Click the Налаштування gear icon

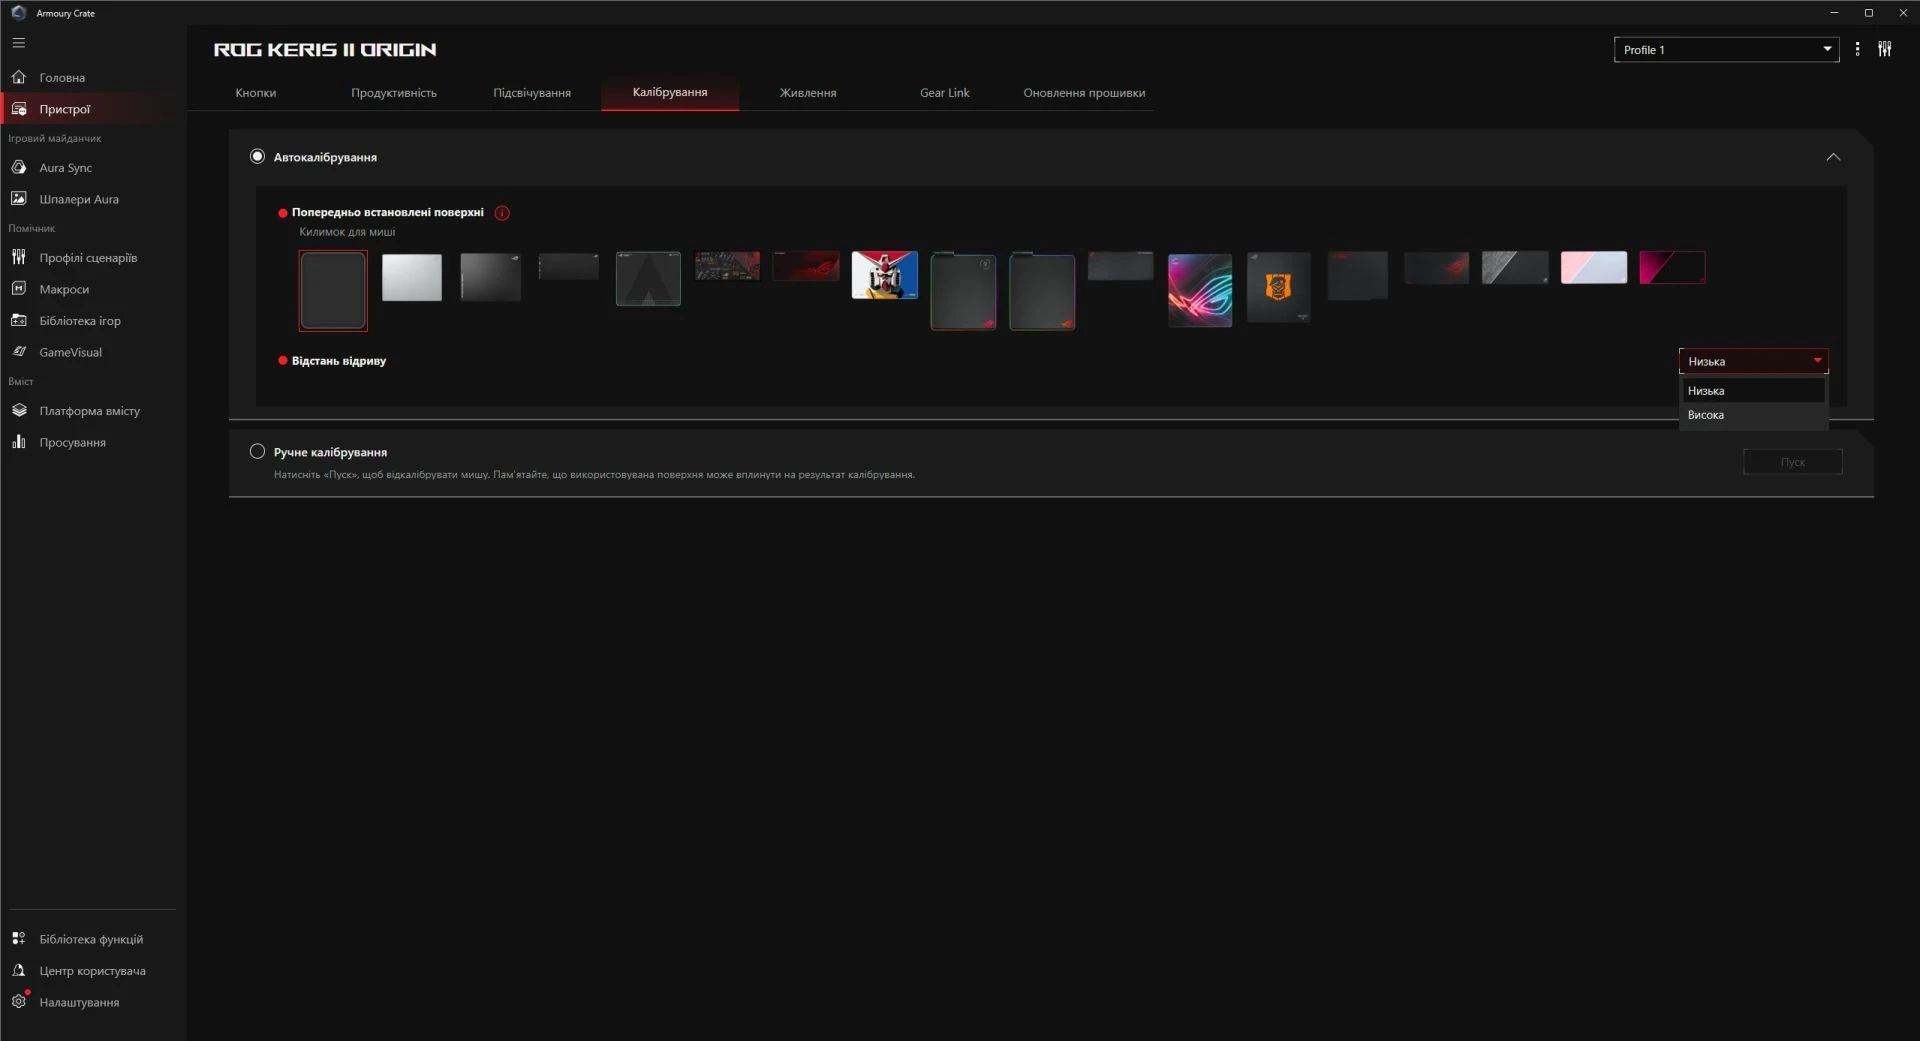point(19,1001)
